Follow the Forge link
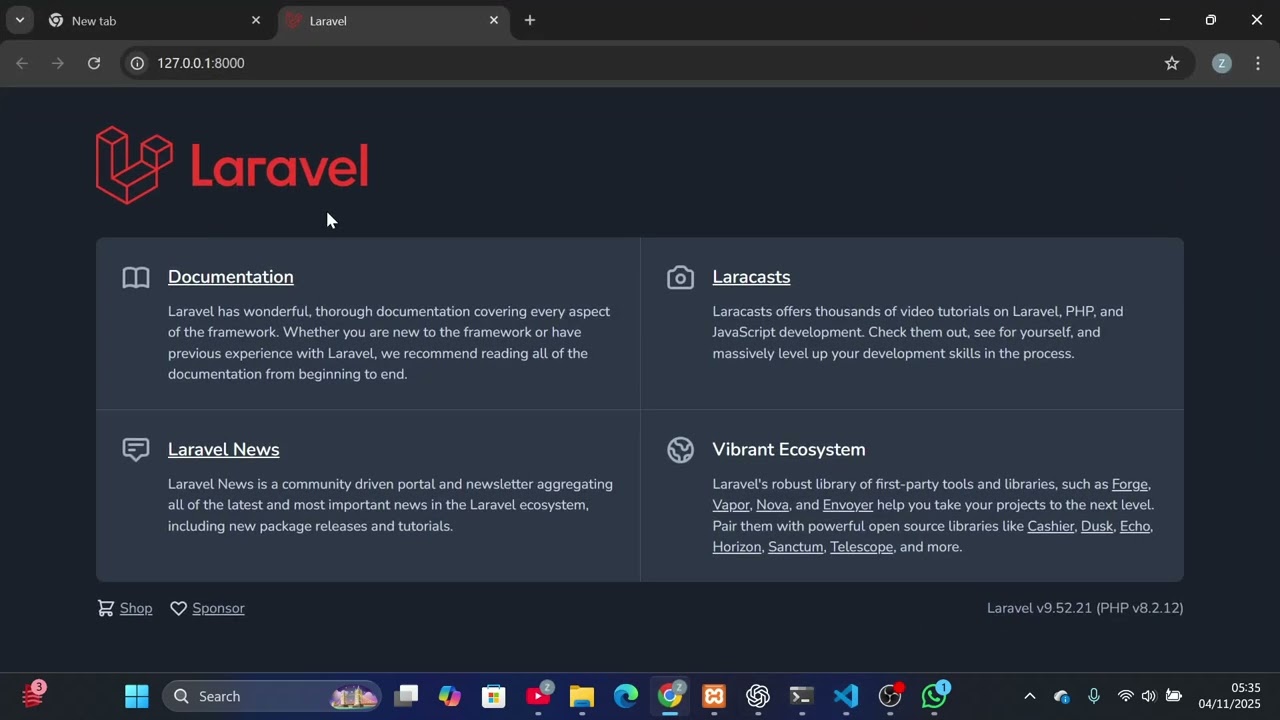The image size is (1280, 720). pyautogui.click(x=1130, y=484)
